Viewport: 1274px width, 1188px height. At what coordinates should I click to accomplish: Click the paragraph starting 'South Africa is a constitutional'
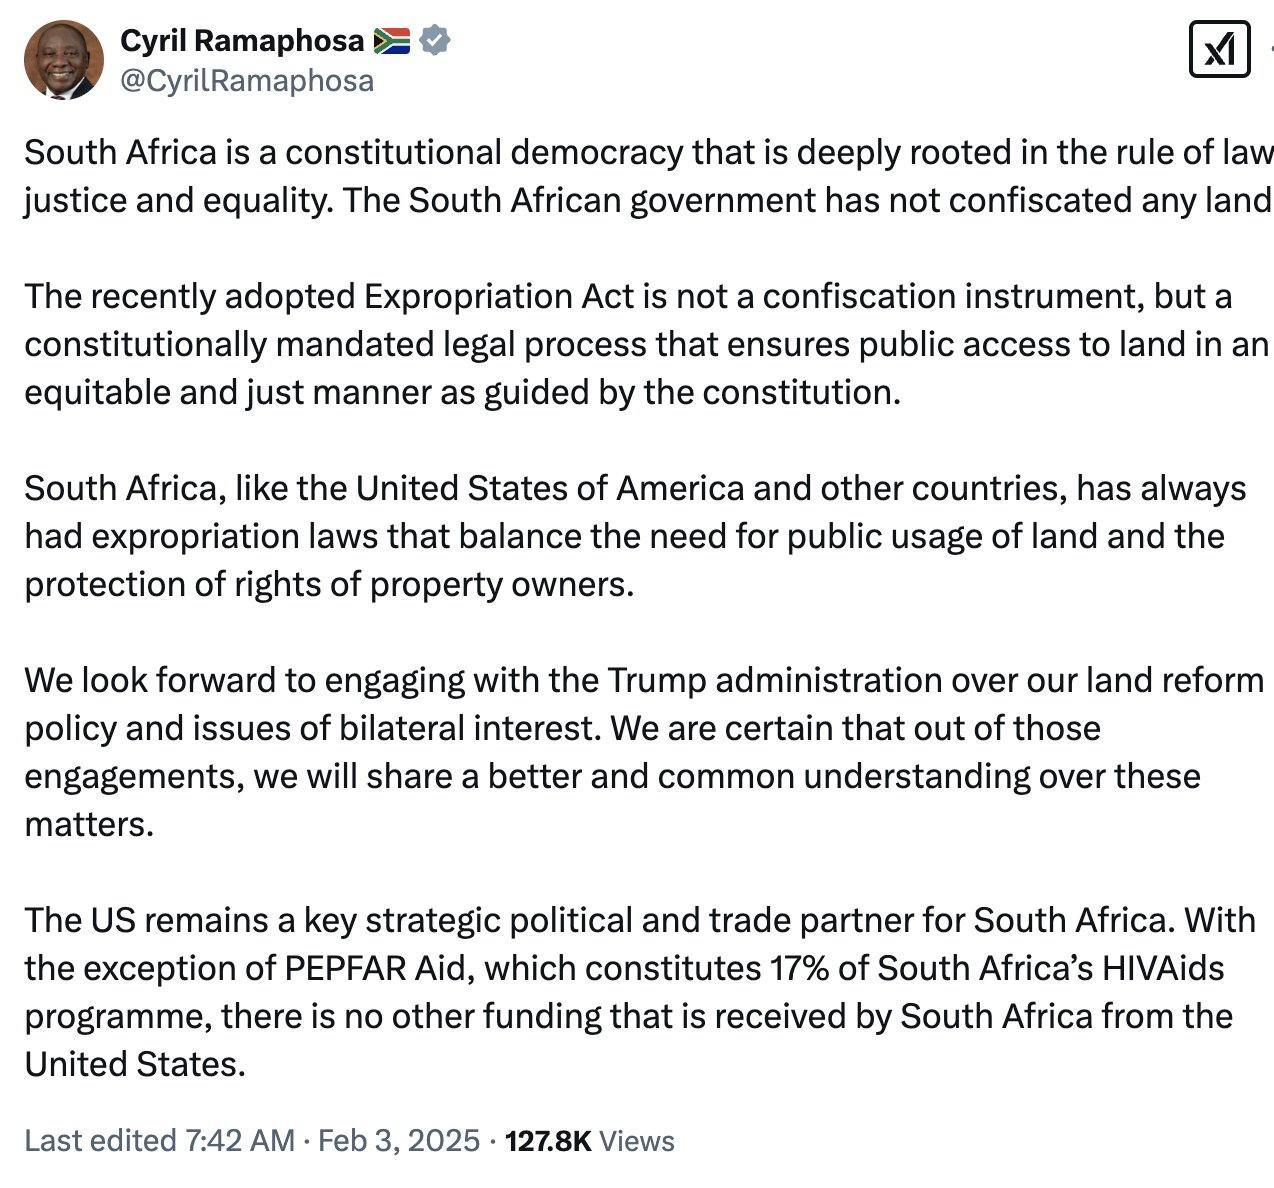click(640, 176)
